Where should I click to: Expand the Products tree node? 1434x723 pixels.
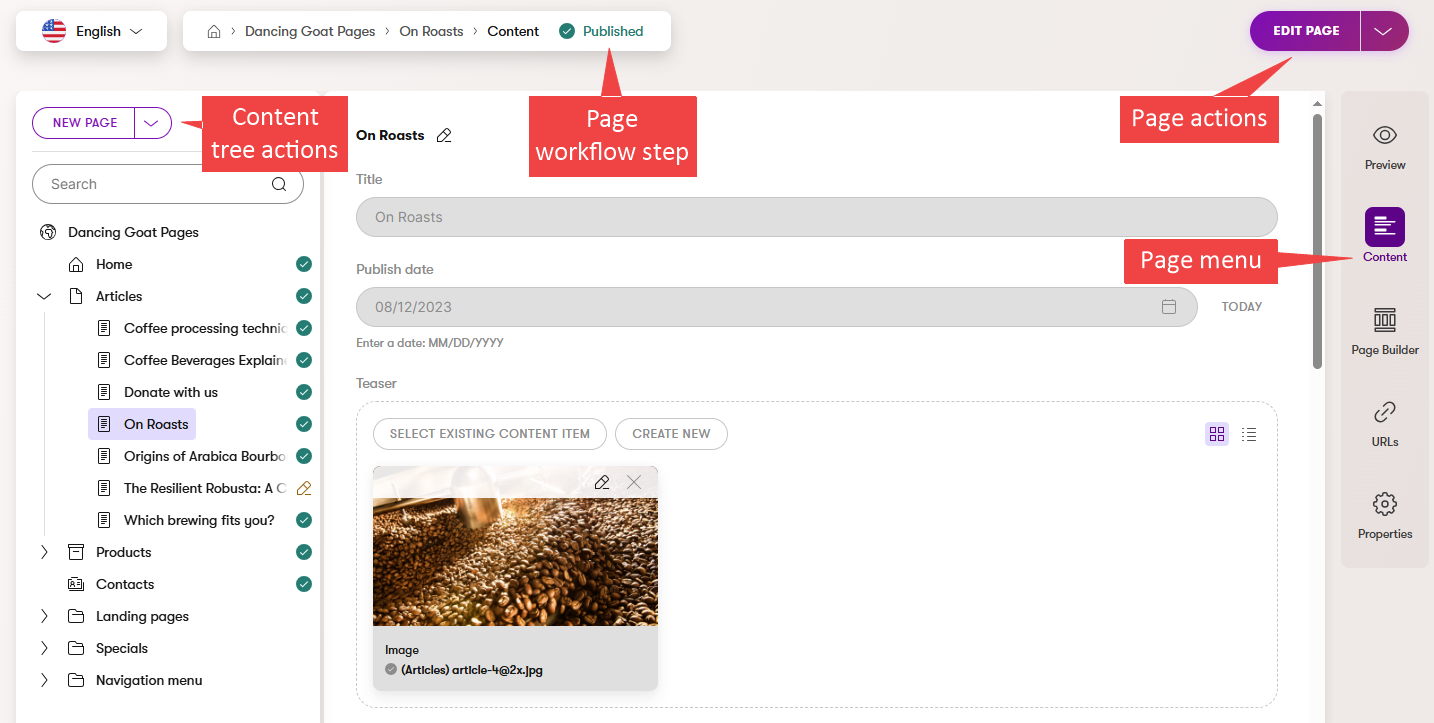[x=44, y=552]
